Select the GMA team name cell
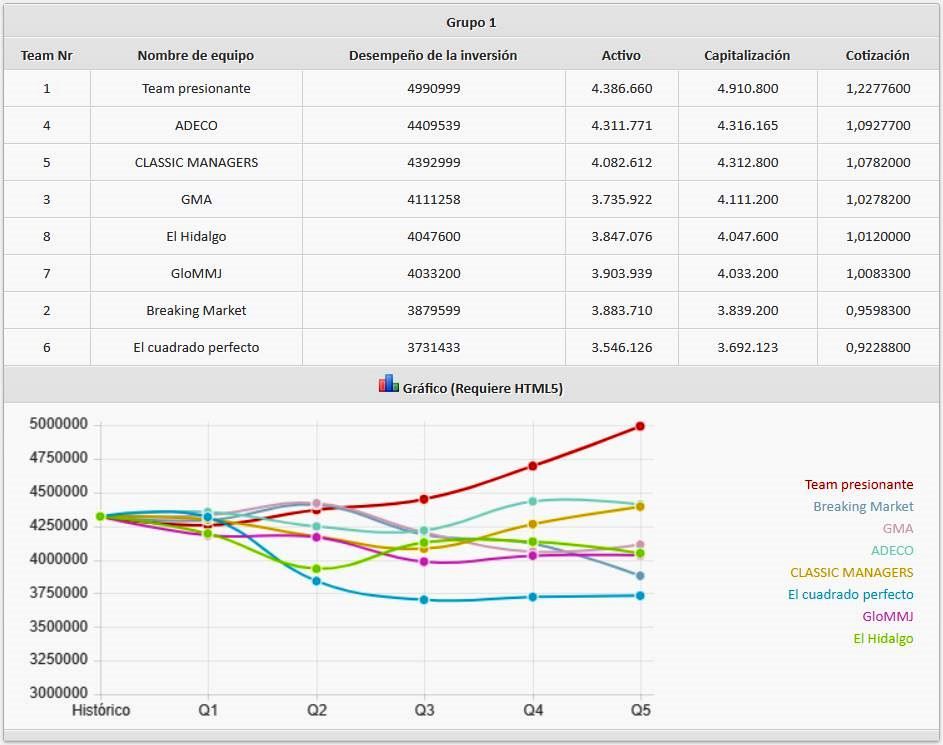 click(x=196, y=200)
